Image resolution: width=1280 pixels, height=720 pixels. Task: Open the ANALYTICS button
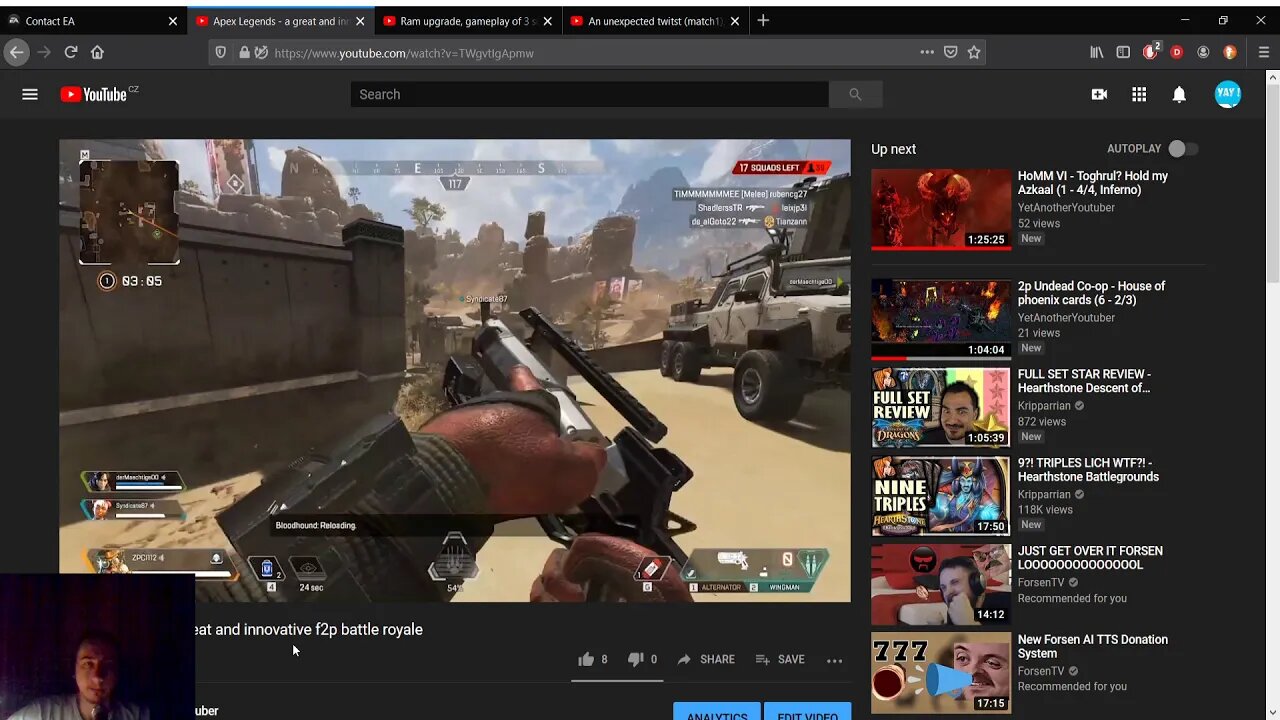click(716, 712)
